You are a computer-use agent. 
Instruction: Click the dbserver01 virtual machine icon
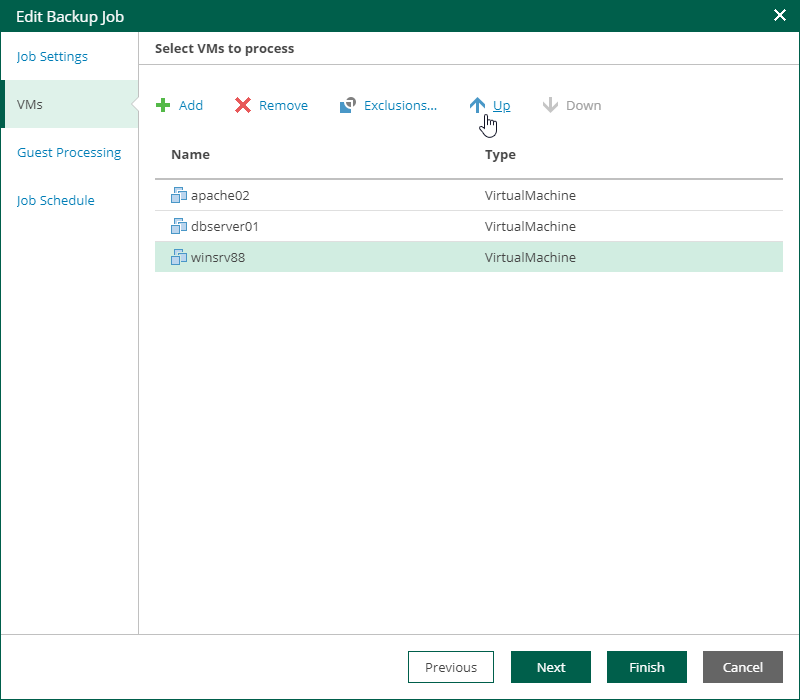click(179, 226)
